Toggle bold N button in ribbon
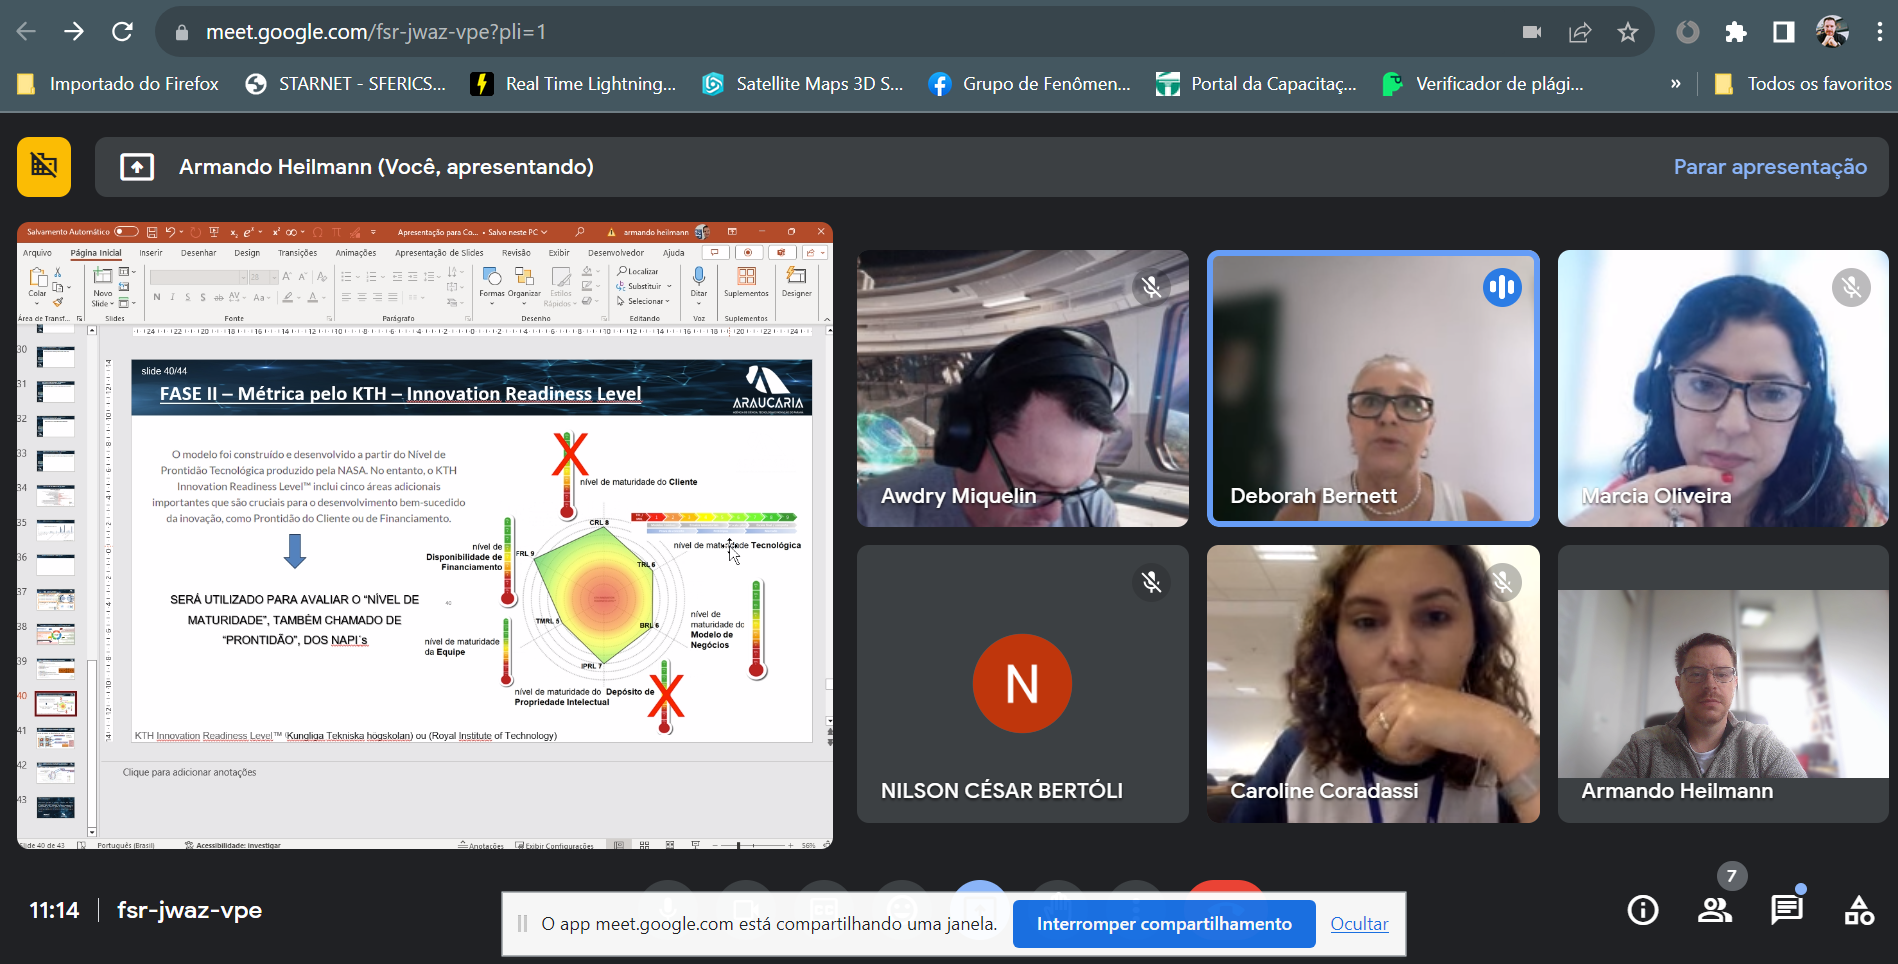This screenshot has height=964, width=1898. (x=157, y=297)
